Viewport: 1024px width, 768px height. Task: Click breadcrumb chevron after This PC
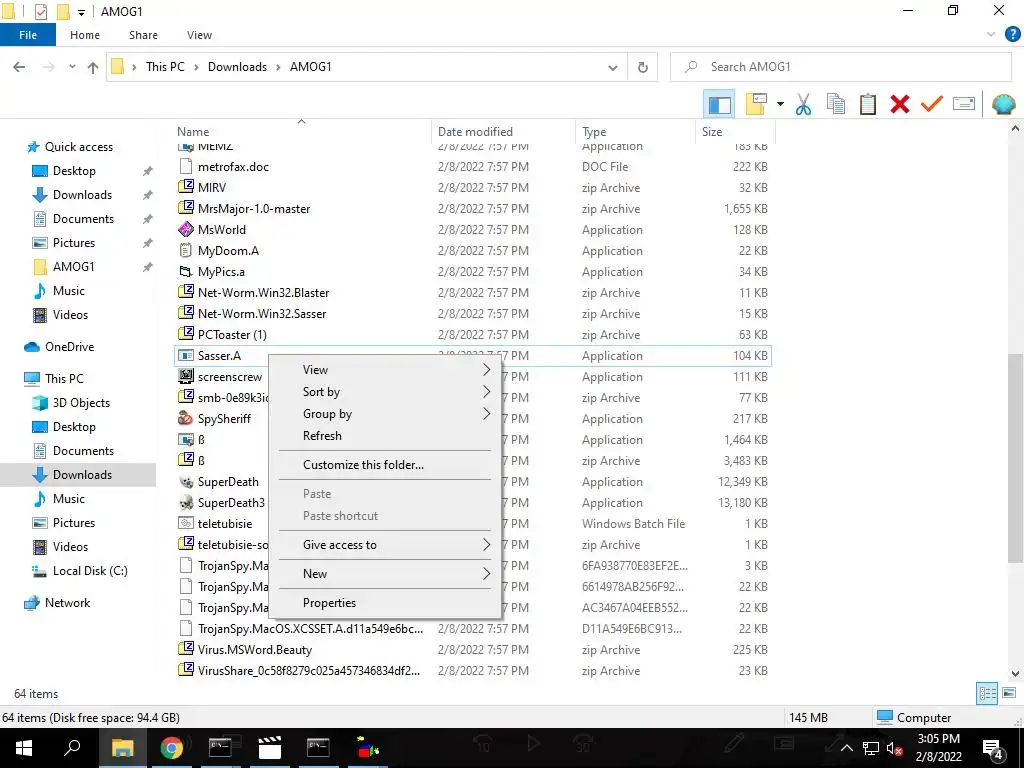click(196, 67)
